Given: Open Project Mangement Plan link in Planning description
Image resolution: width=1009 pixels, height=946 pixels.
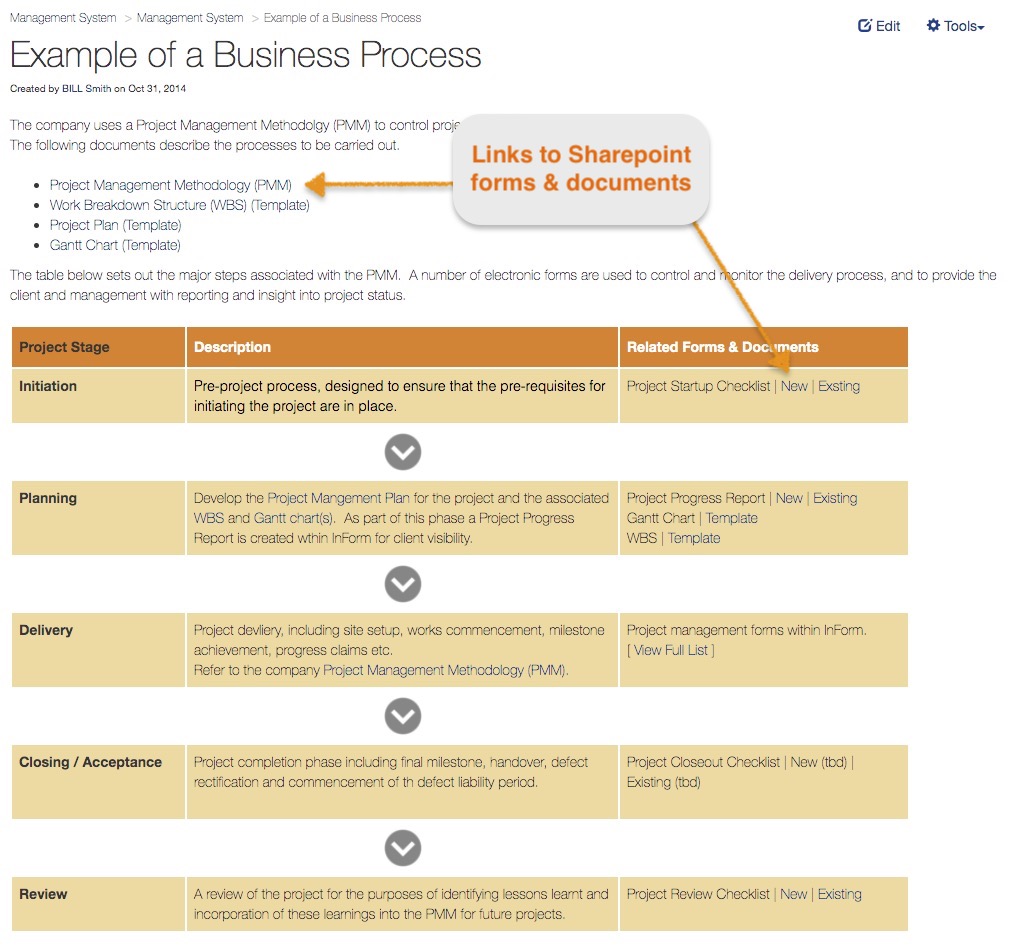Looking at the screenshot, I should coord(339,498).
